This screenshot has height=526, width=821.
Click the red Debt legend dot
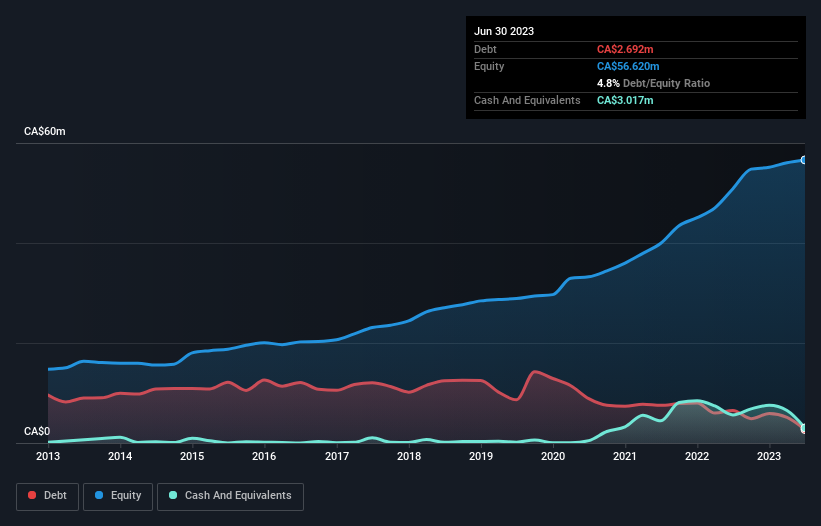32,495
